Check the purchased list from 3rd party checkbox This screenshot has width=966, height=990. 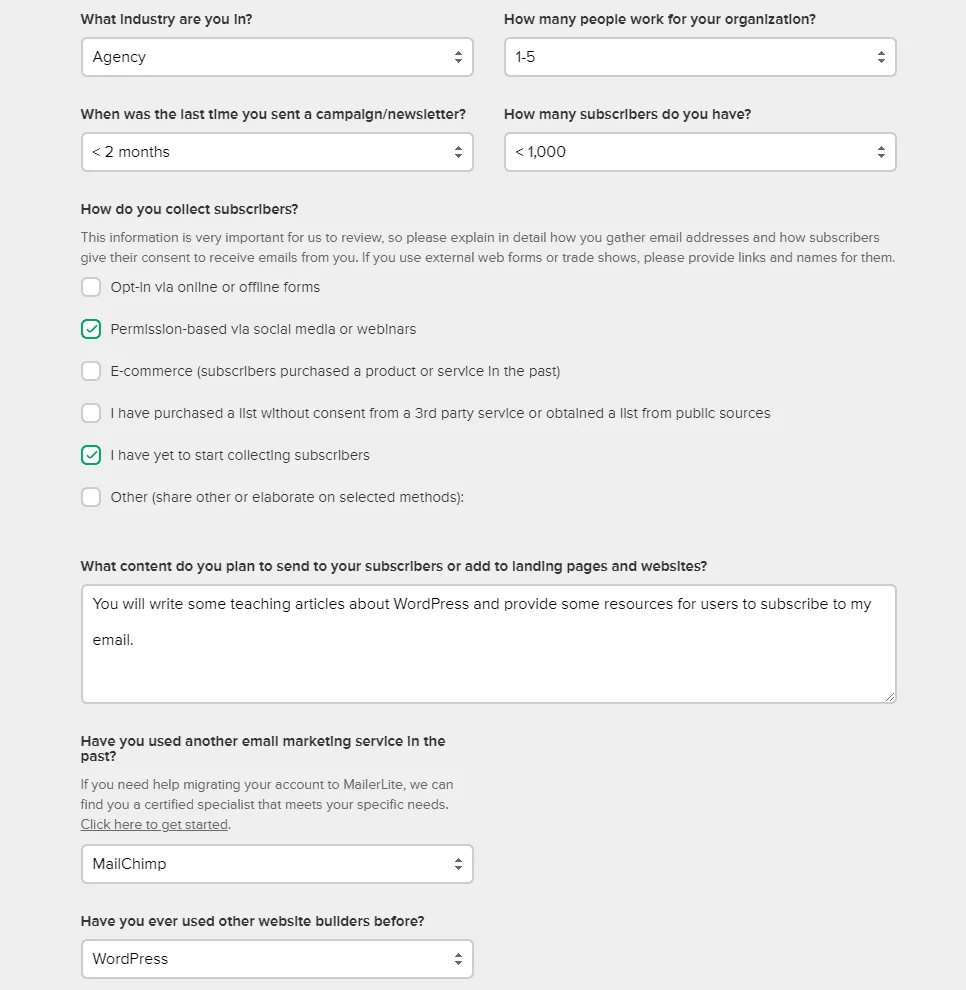[x=91, y=413]
